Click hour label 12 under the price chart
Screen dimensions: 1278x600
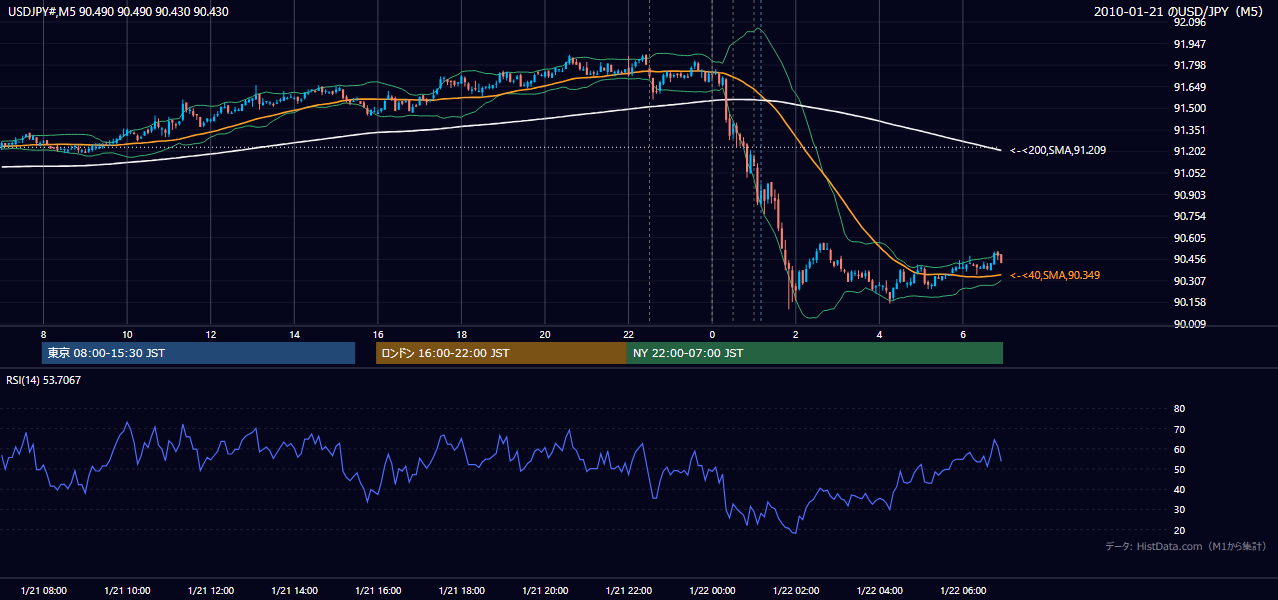coord(210,334)
